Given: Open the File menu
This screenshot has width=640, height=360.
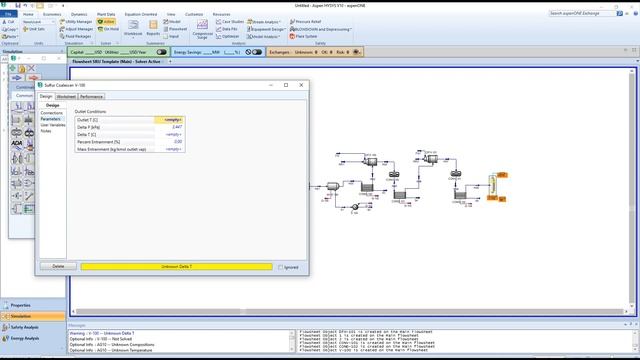Looking at the screenshot, I should click(8, 14).
